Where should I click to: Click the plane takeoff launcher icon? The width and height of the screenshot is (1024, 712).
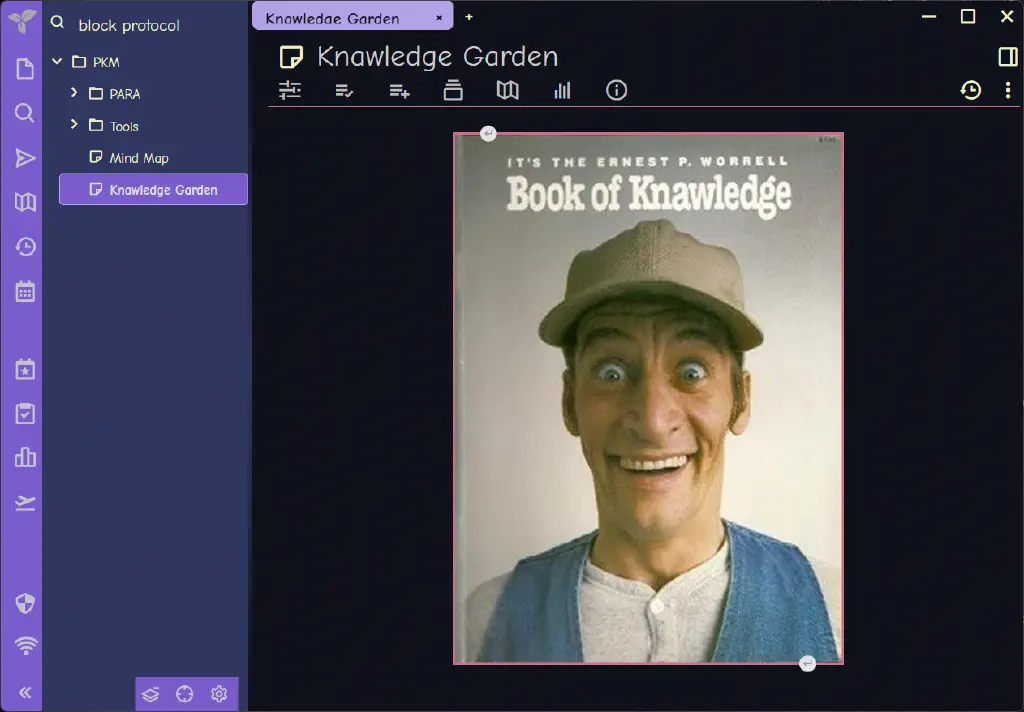pos(25,502)
